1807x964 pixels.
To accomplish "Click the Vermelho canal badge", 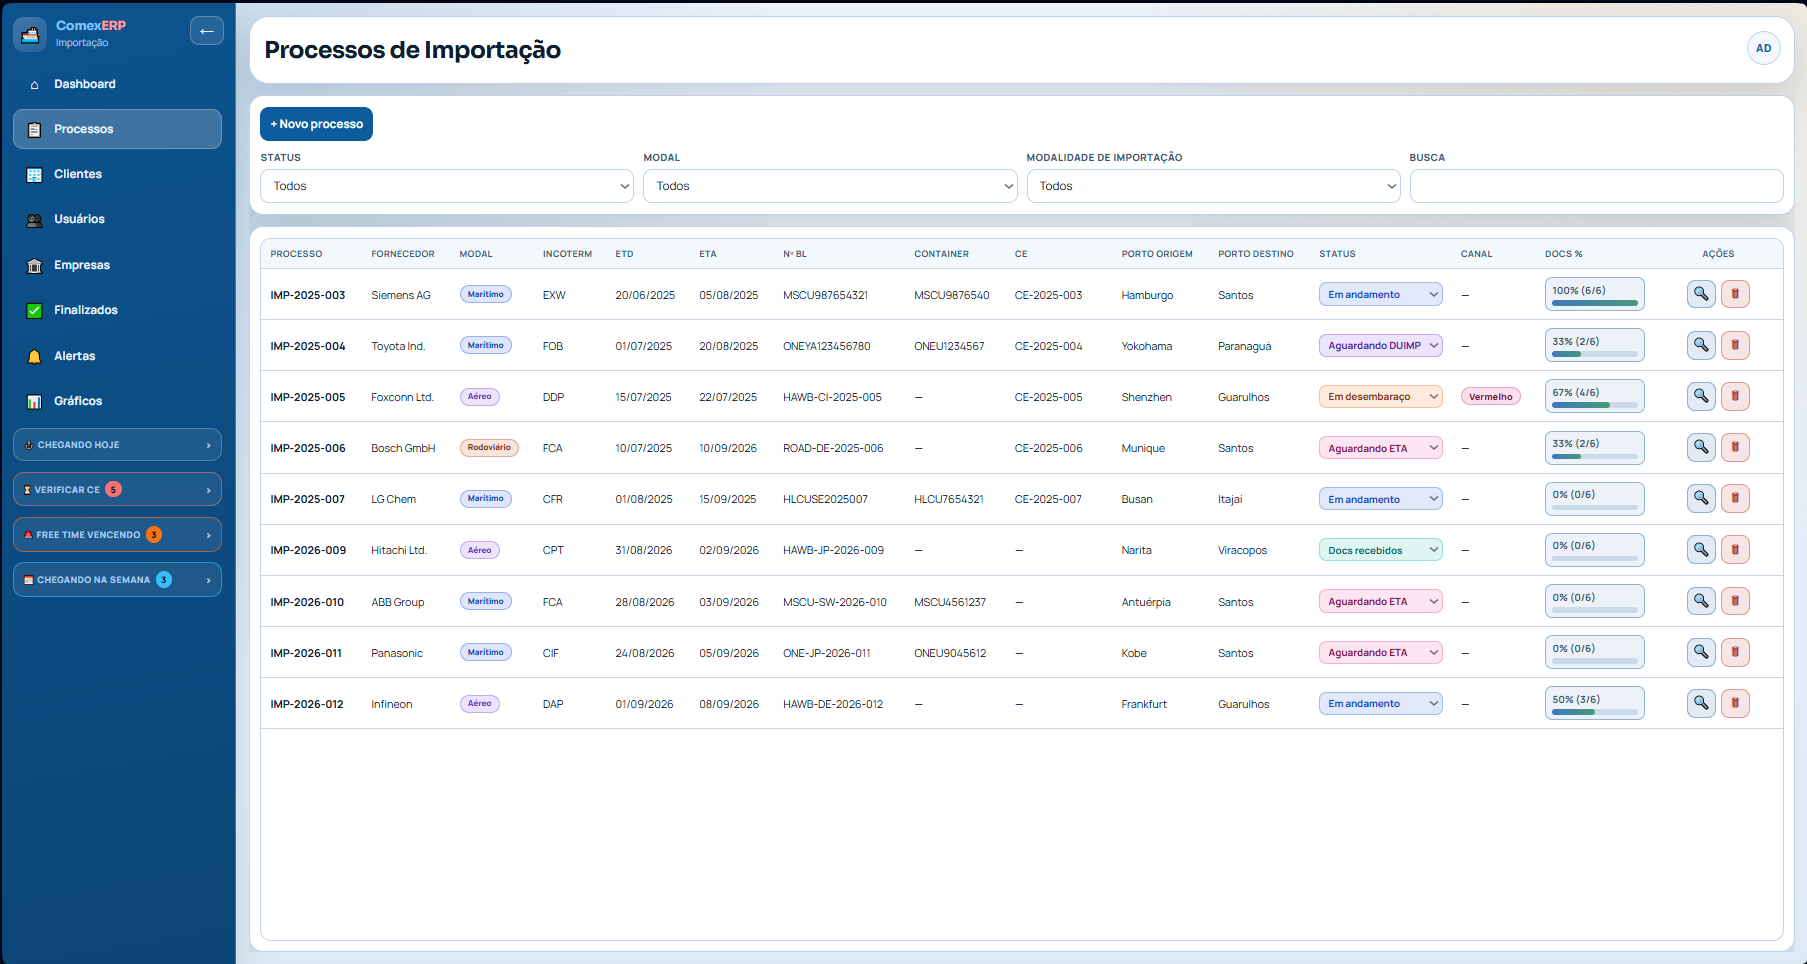I will point(1490,397).
